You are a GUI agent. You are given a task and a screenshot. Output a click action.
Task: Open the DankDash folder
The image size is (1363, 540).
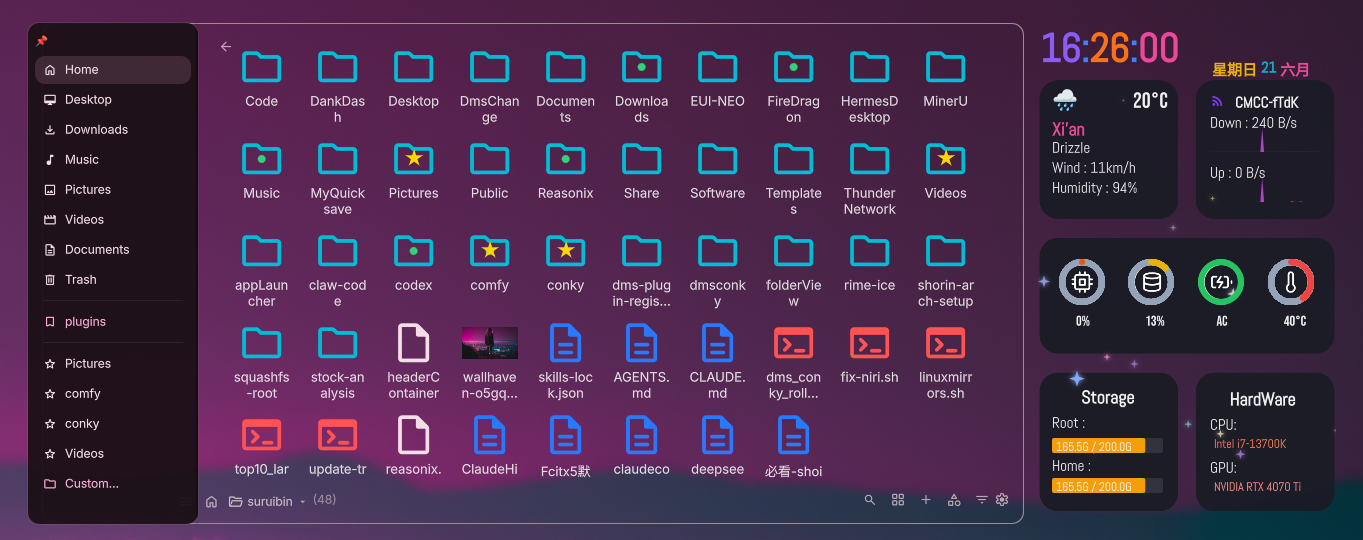tap(338, 86)
